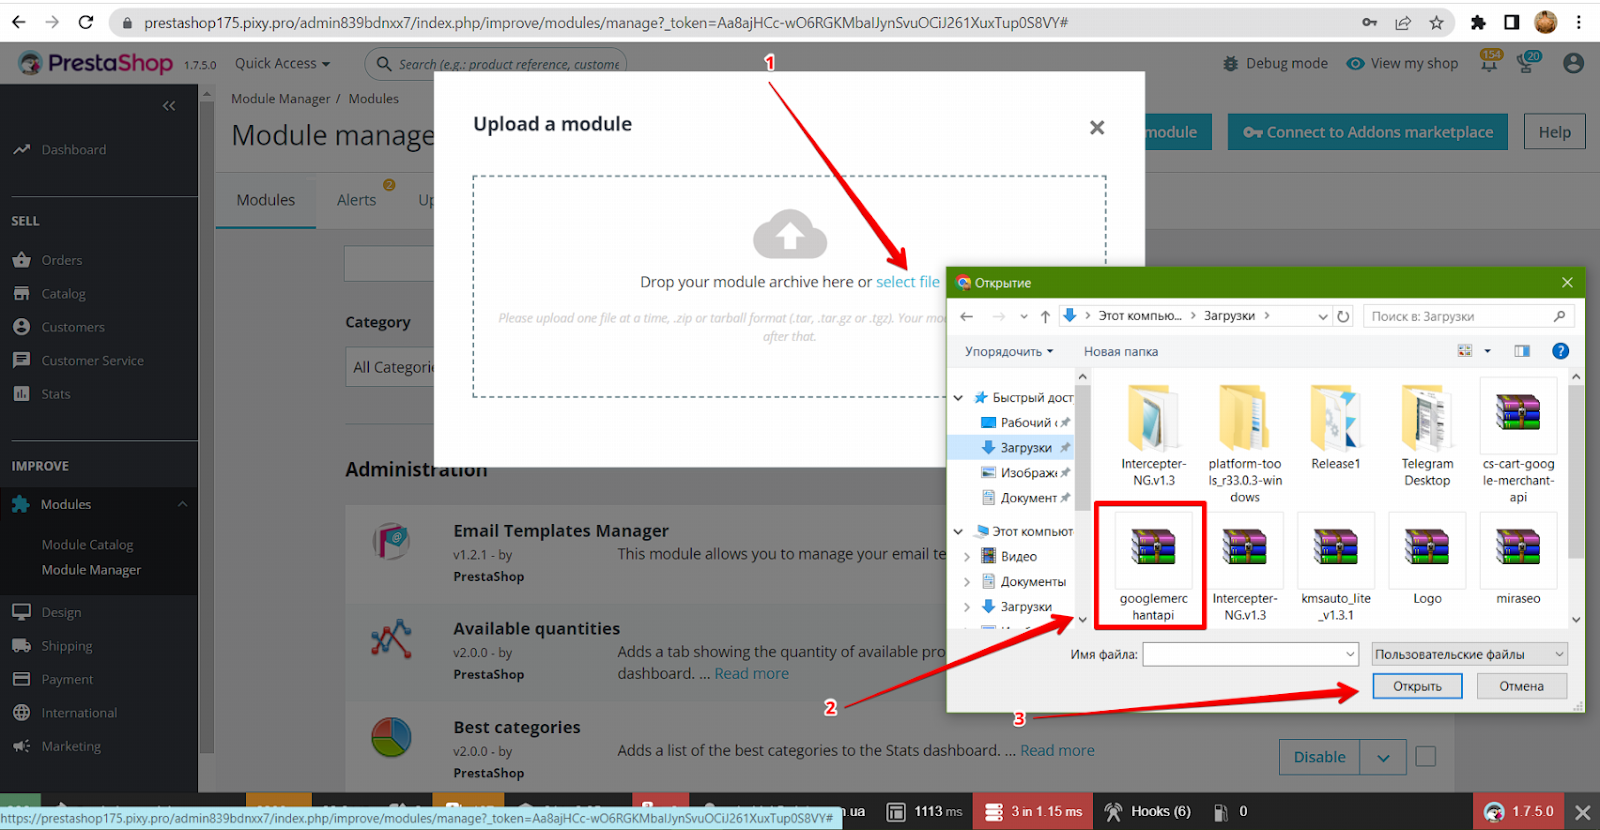Select the Logo archive file
Screen dimensions: 1600x830
[x=1427, y=559]
